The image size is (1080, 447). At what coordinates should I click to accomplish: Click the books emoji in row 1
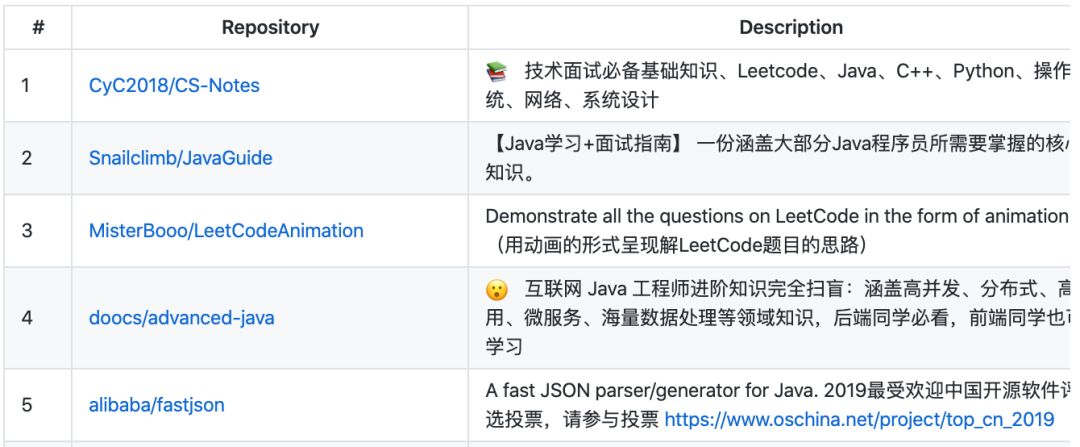click(x=496, y=71)
